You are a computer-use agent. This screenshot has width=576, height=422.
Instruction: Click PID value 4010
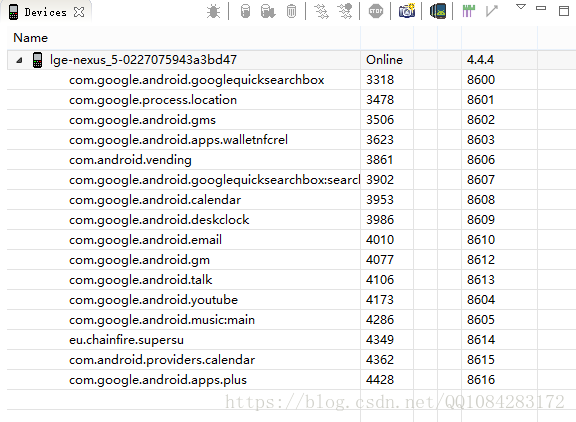380,240
